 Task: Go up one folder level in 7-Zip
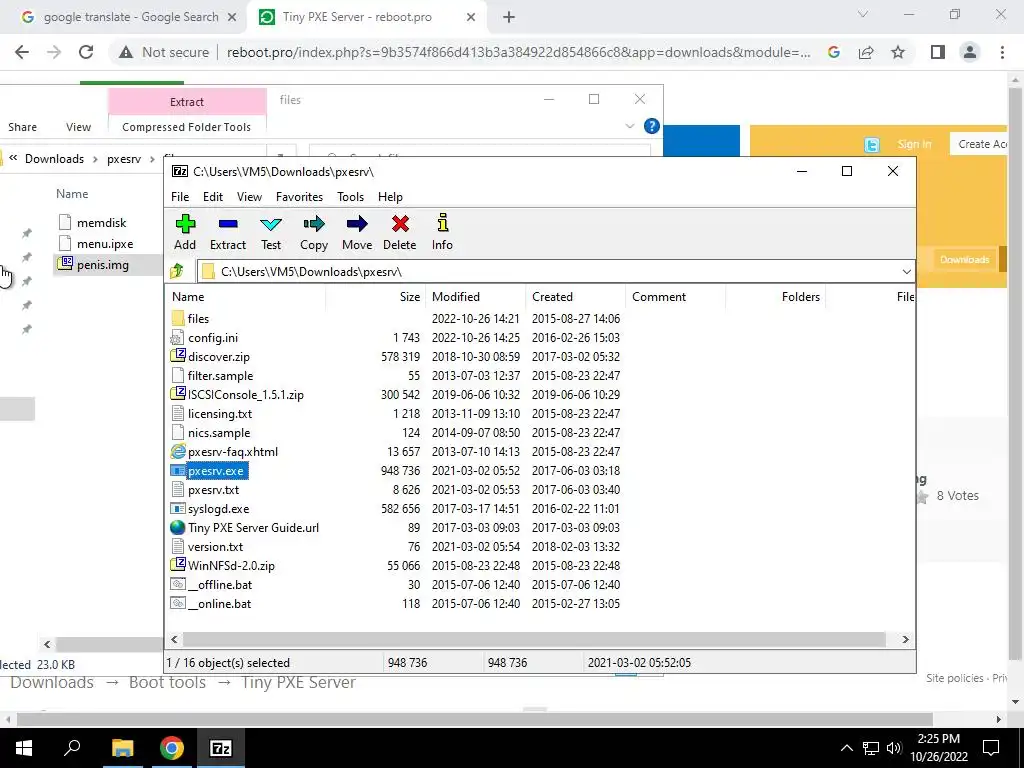[x=177, y=272]
